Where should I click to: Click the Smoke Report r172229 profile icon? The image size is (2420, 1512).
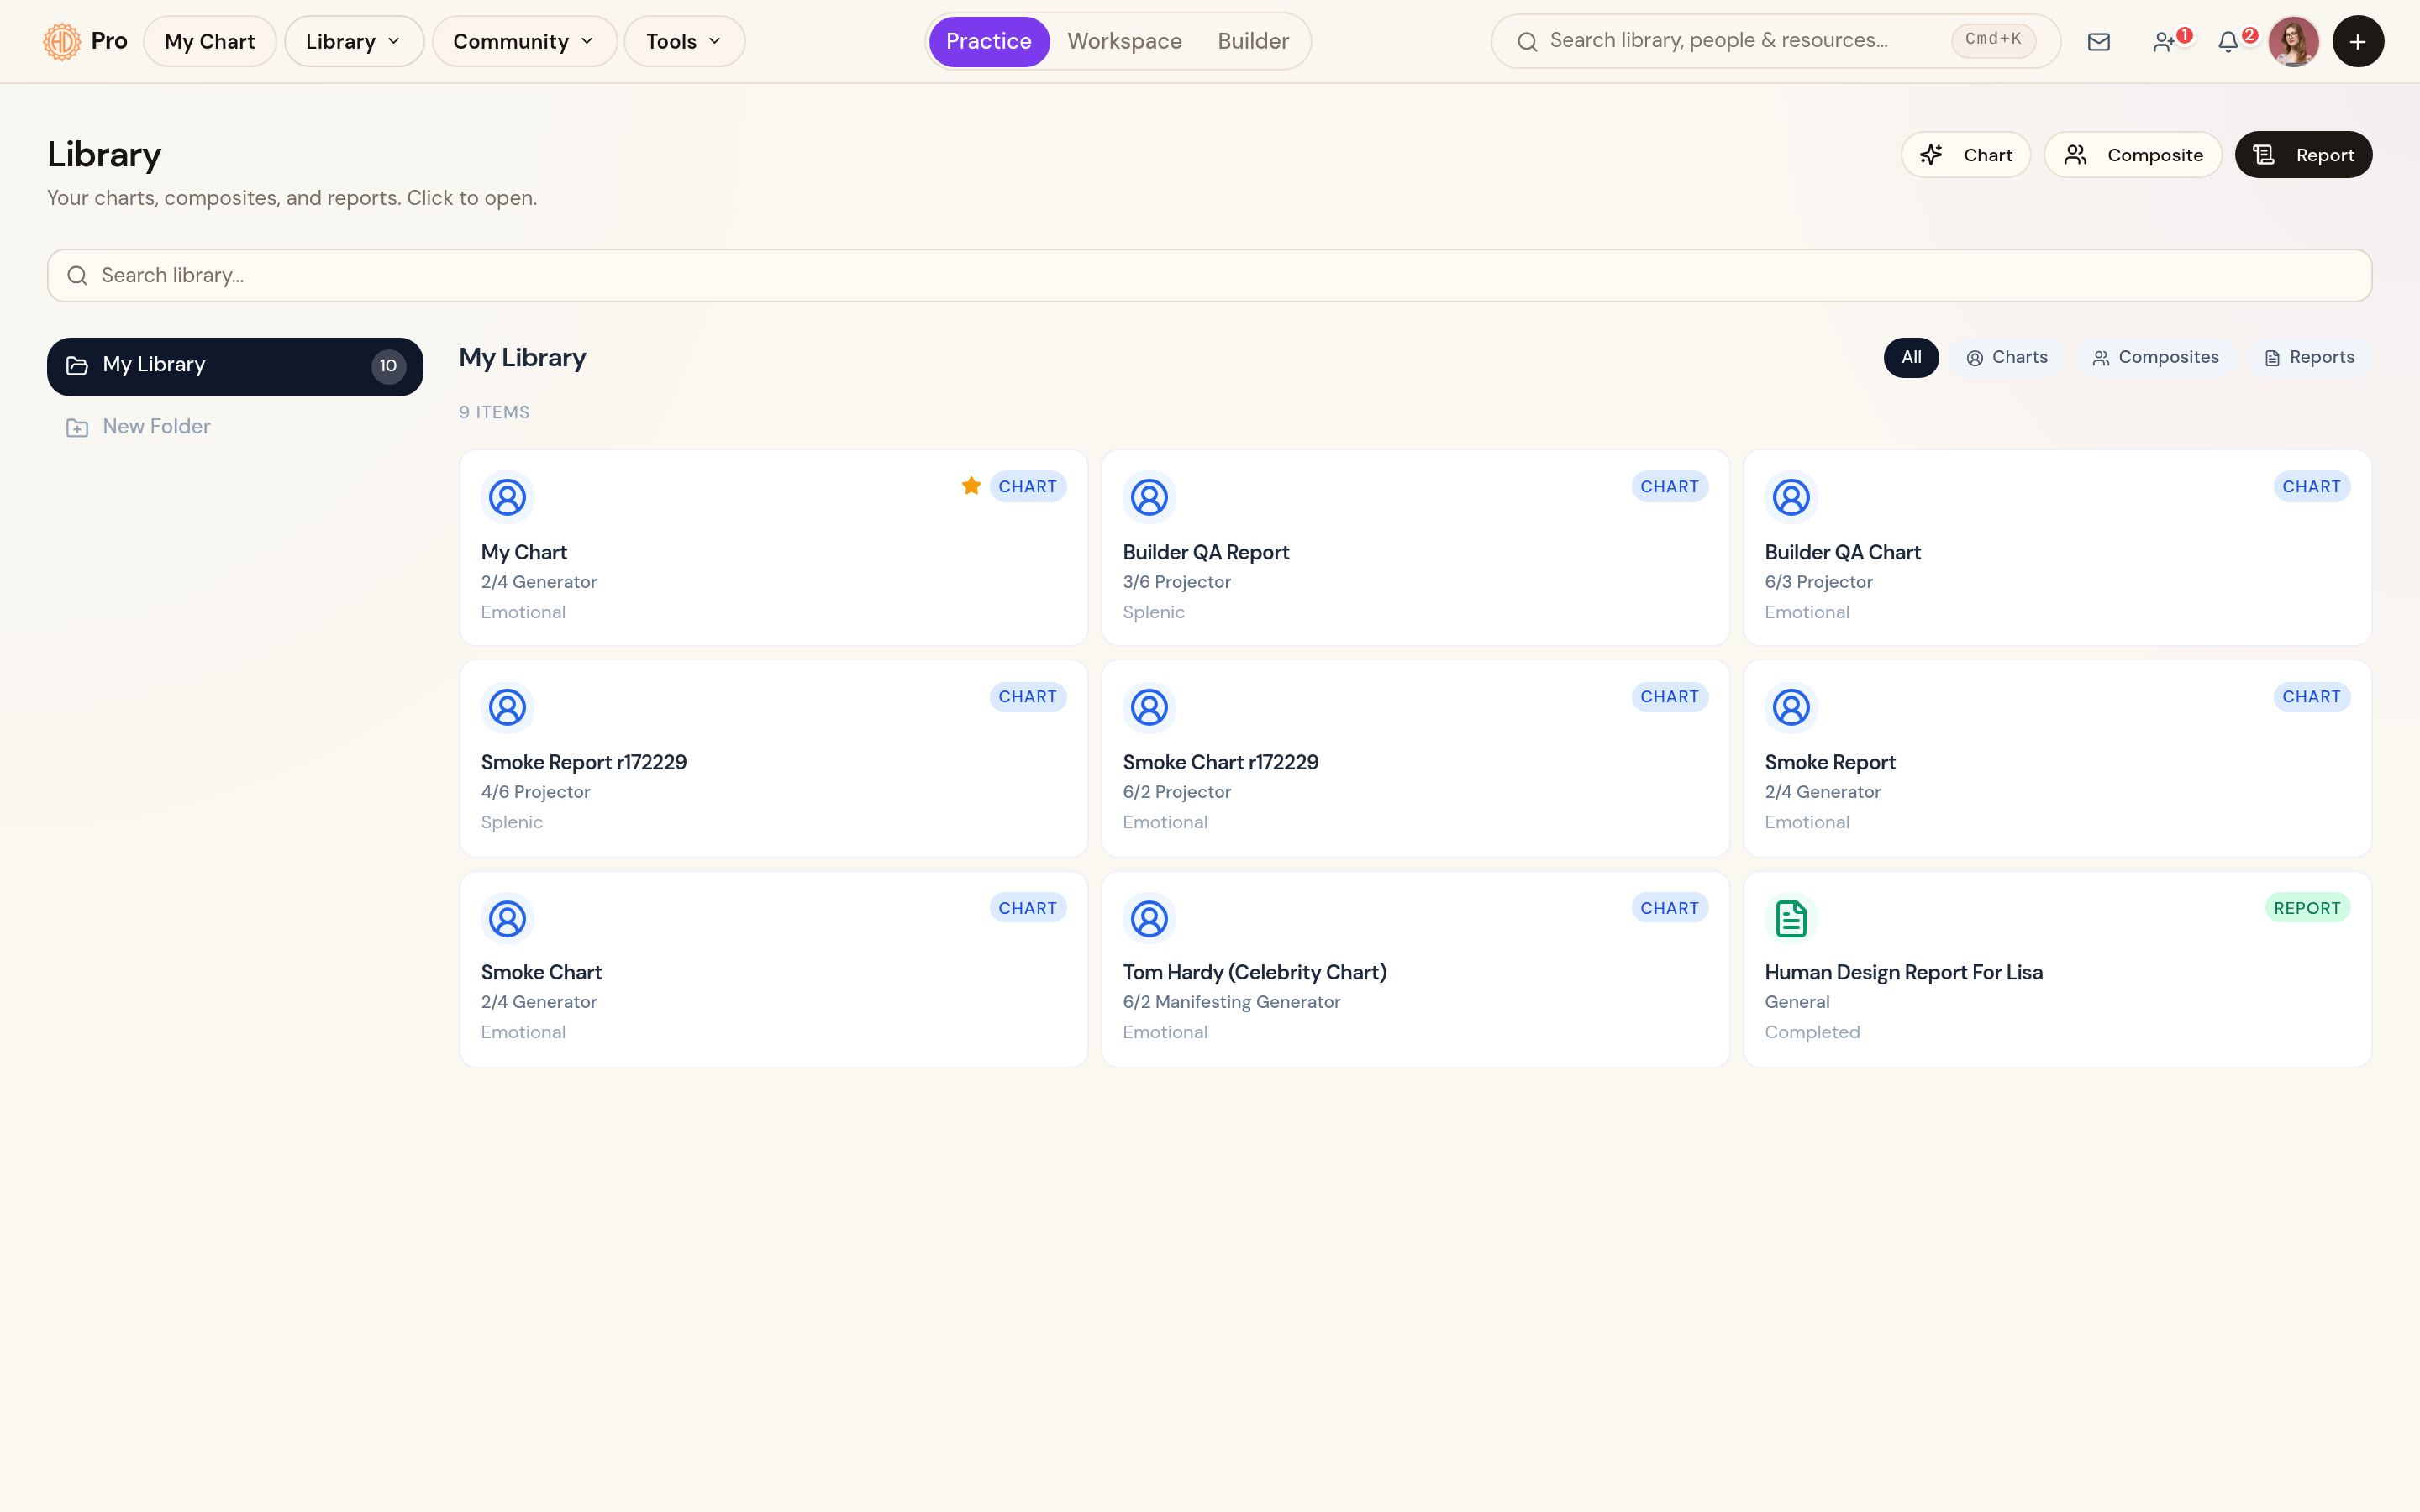coord(507,707)
